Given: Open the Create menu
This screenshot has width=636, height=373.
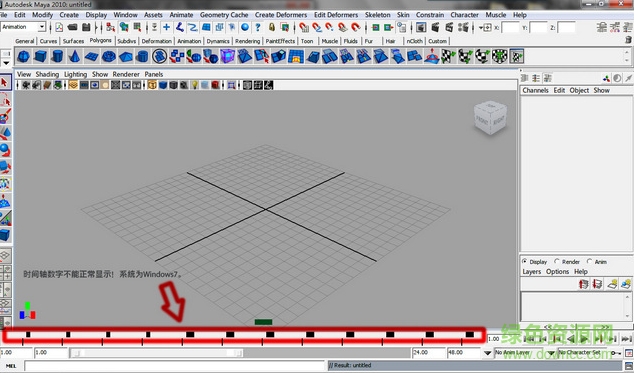Looking at the screenshot, I should [69, 15].
